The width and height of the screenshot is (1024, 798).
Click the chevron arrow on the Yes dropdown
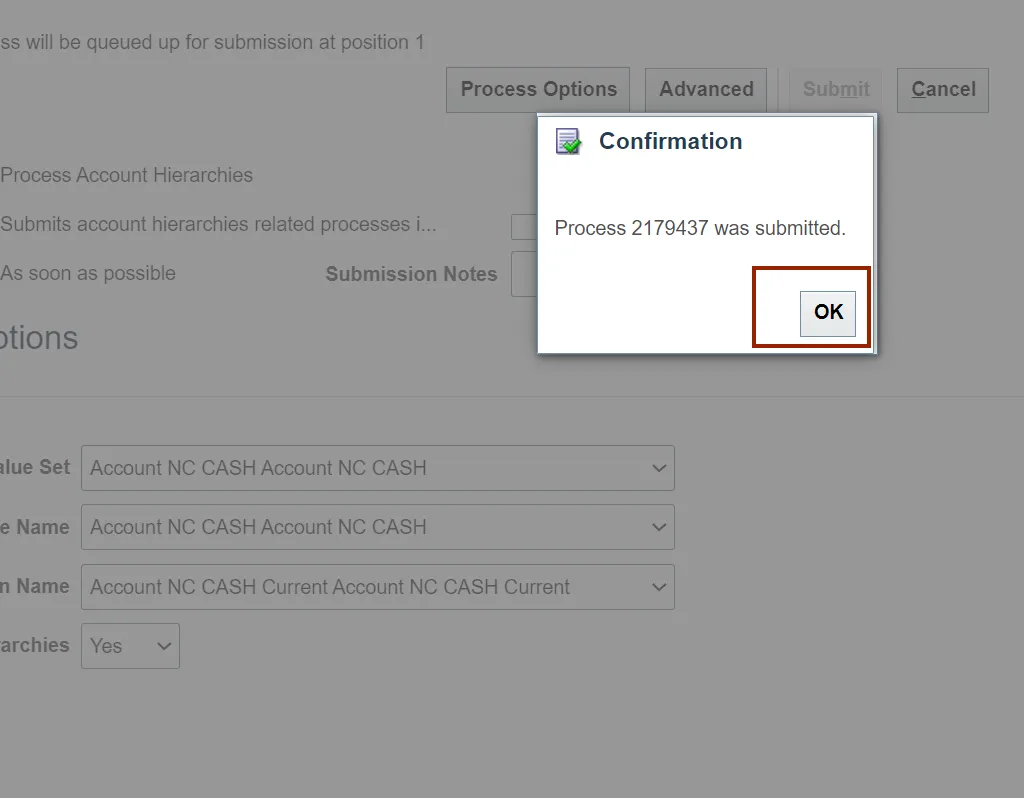(x=164, y=646)
